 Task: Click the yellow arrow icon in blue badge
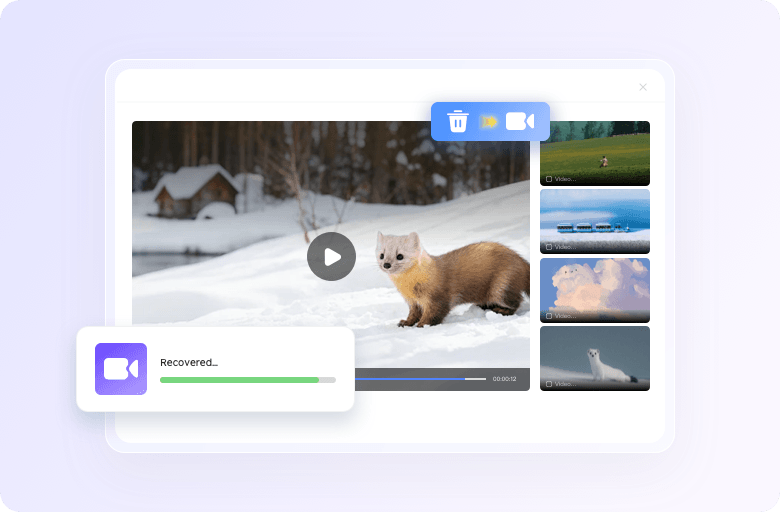pos(489,122)
